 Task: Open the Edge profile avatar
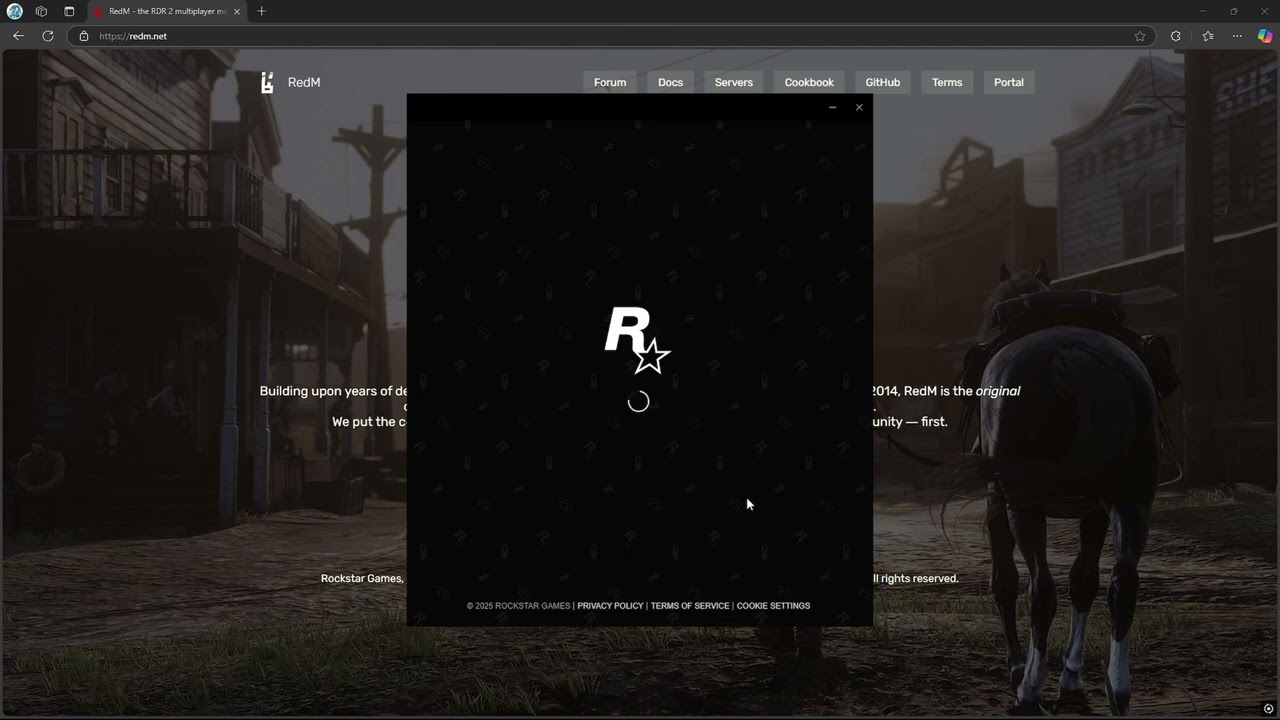coord(15,11)
